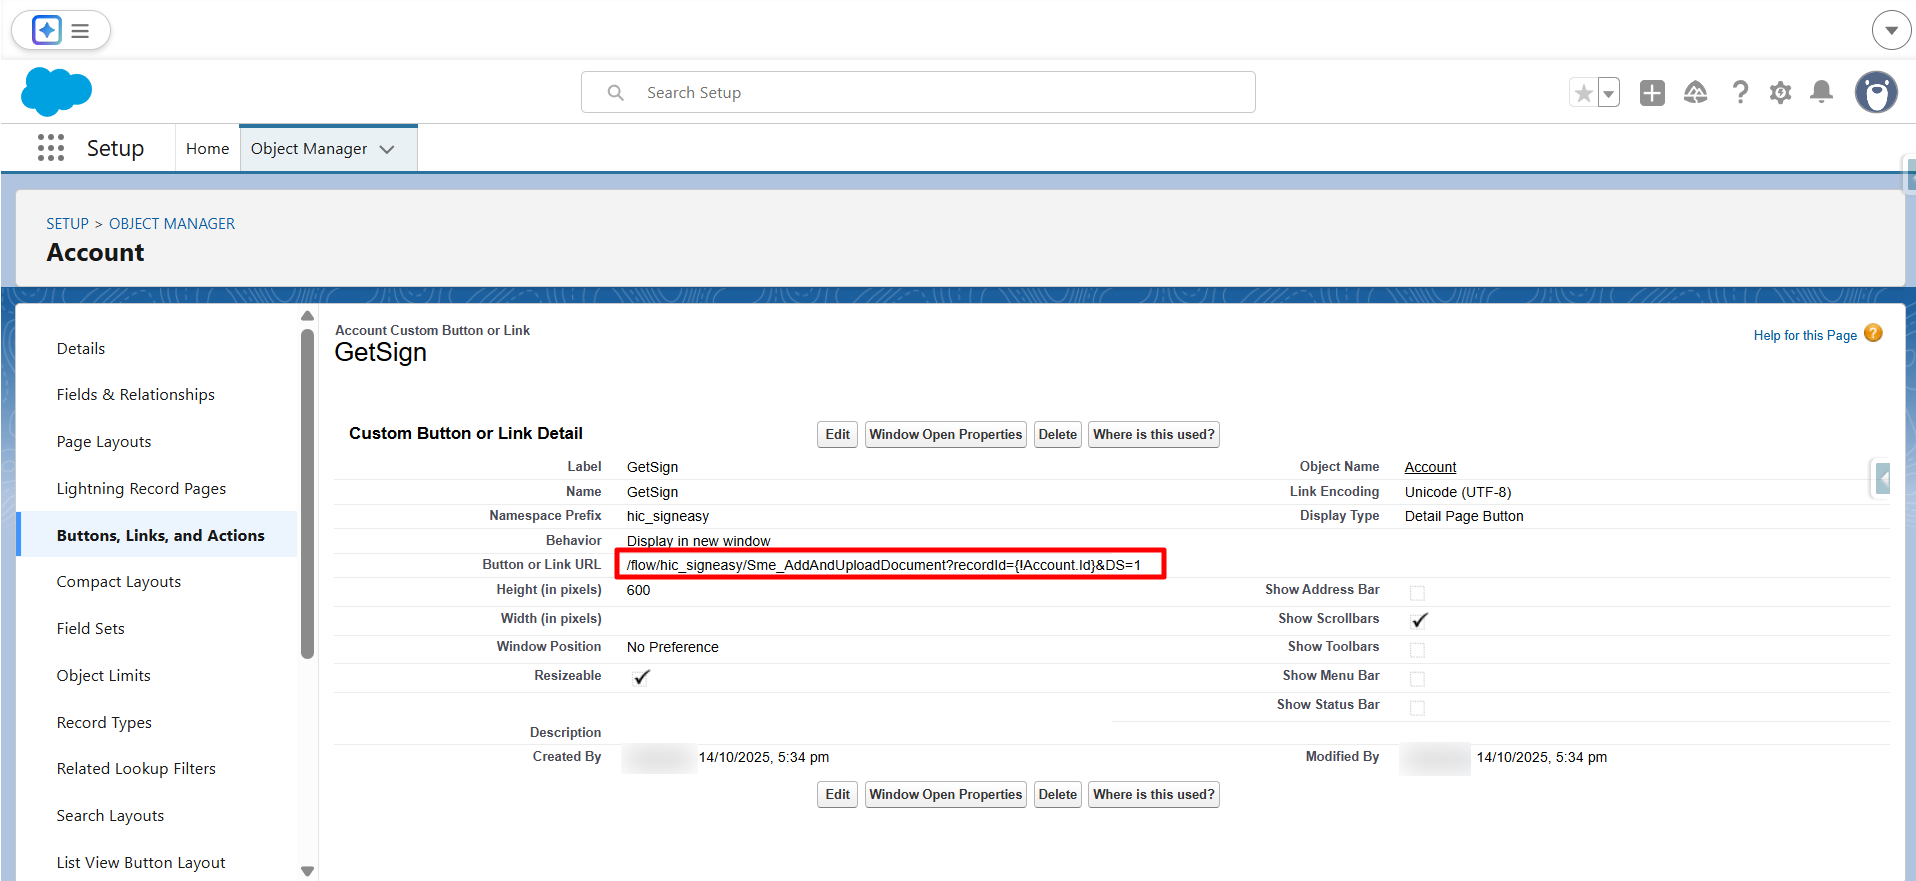Click the bottom Window Open Properties button
Screen dimensions: 1916x881
point(945,795)
